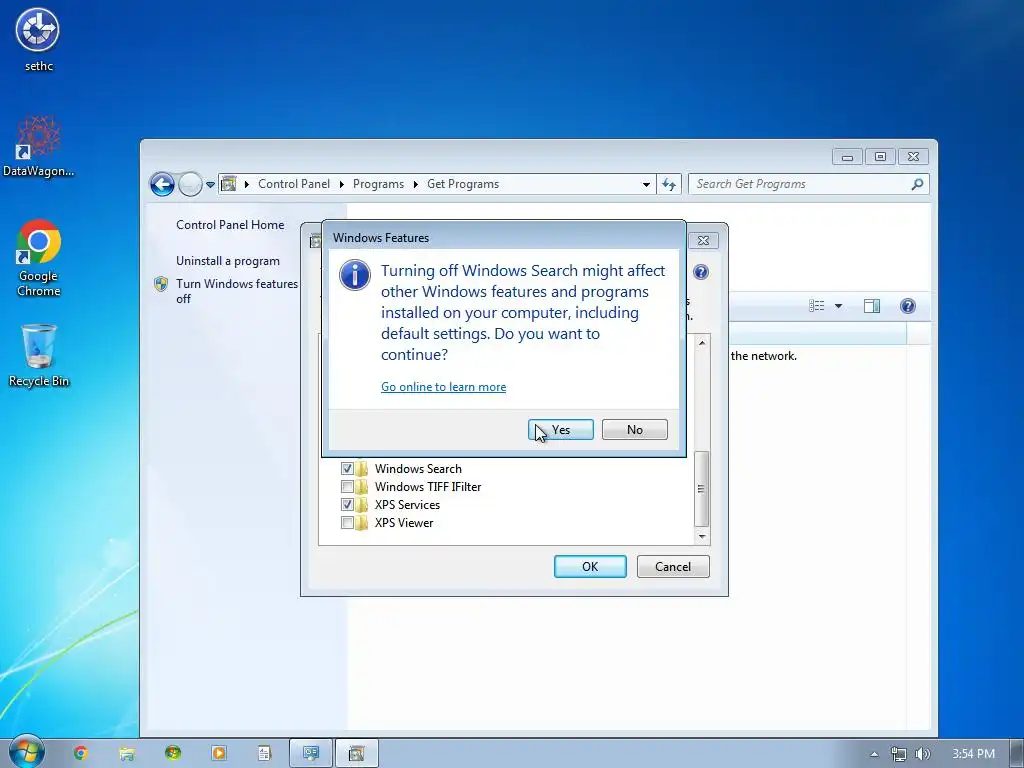Image resolution: width=1024 pixels, height=768 pixels.
Task: Select the XPS Viewer label
Action: (x=404, y=522)
